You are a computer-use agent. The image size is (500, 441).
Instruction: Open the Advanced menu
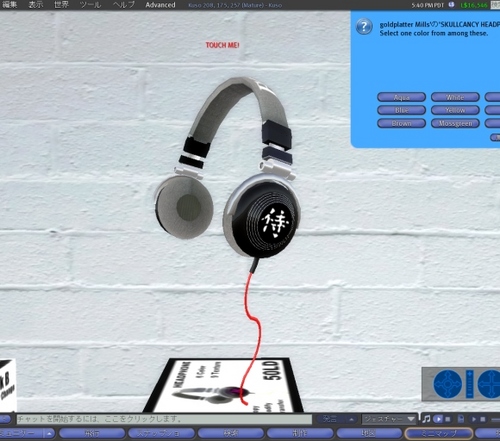(160, 5)
